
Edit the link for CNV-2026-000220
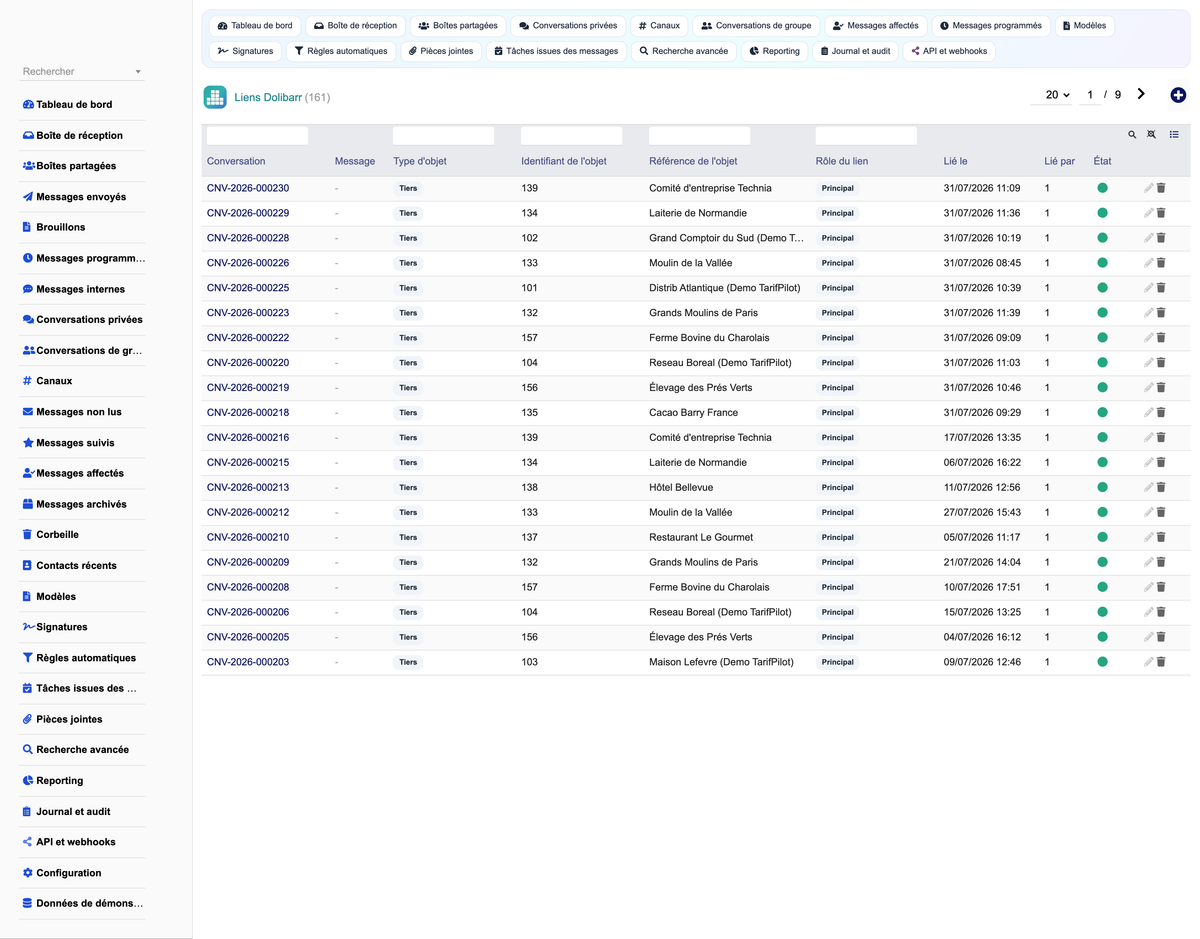1149,363
